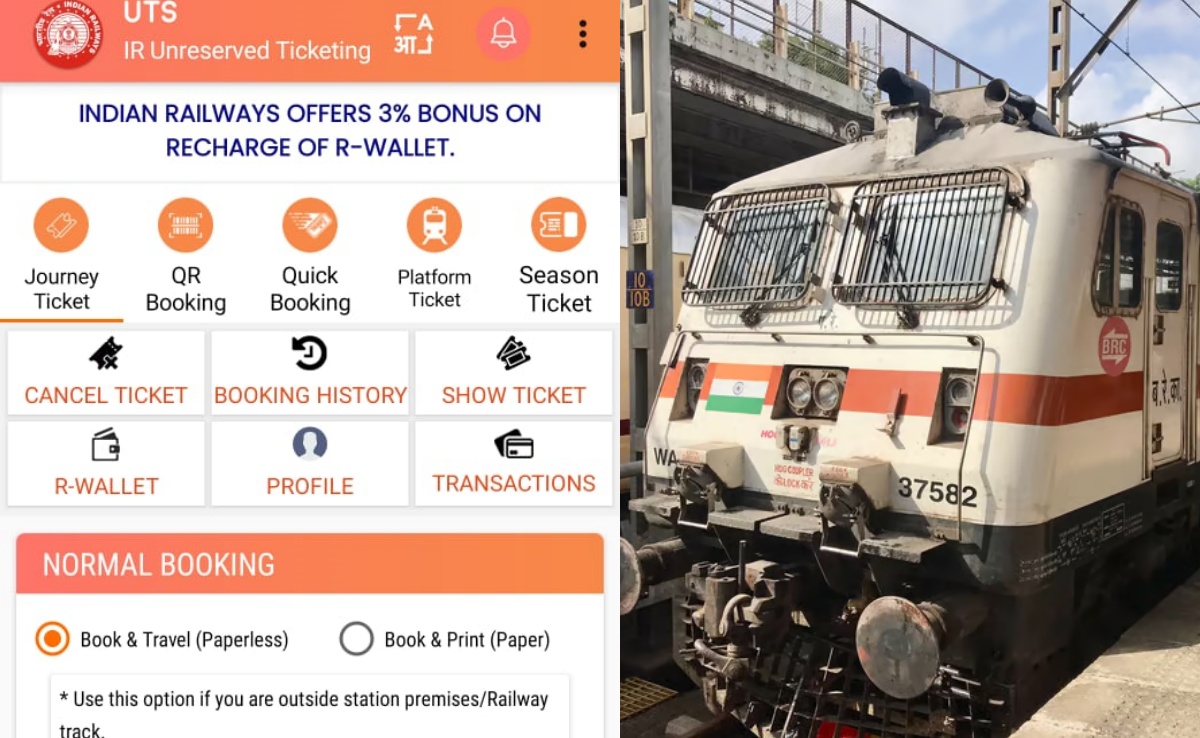
Task: Click the Indian Railways logo
Action: (x=67, y=33)
